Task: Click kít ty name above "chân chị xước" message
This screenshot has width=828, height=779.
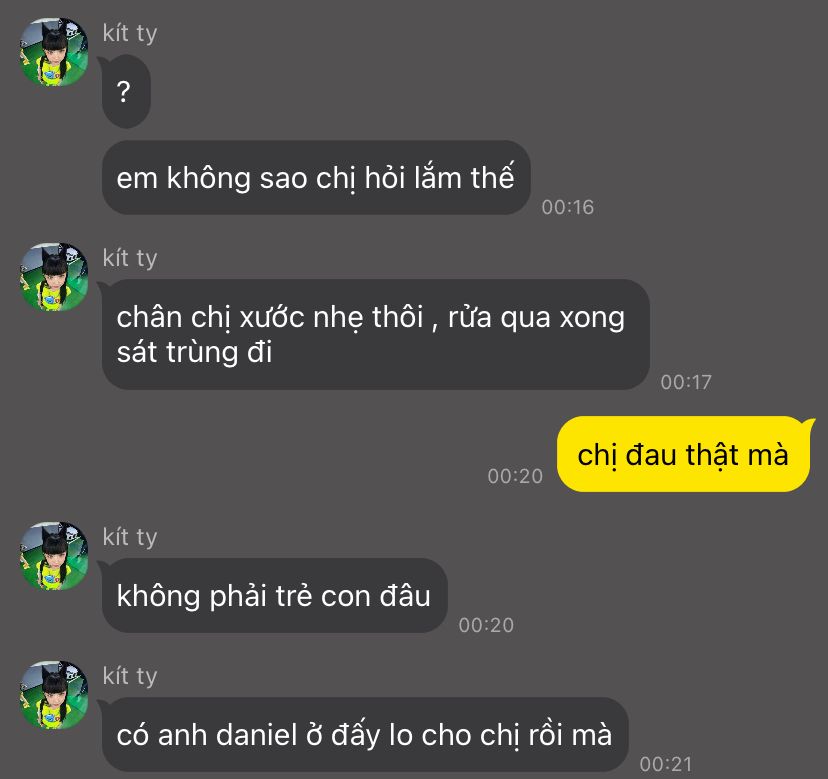Action: click(130, 259)
